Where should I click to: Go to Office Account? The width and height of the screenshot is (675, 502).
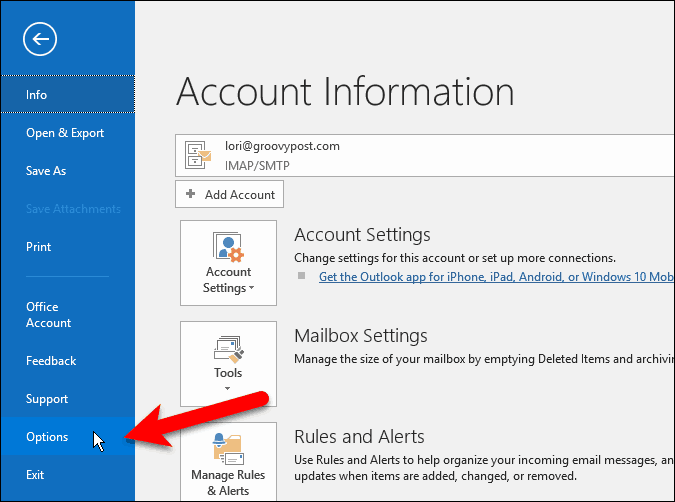pos(68,315)
